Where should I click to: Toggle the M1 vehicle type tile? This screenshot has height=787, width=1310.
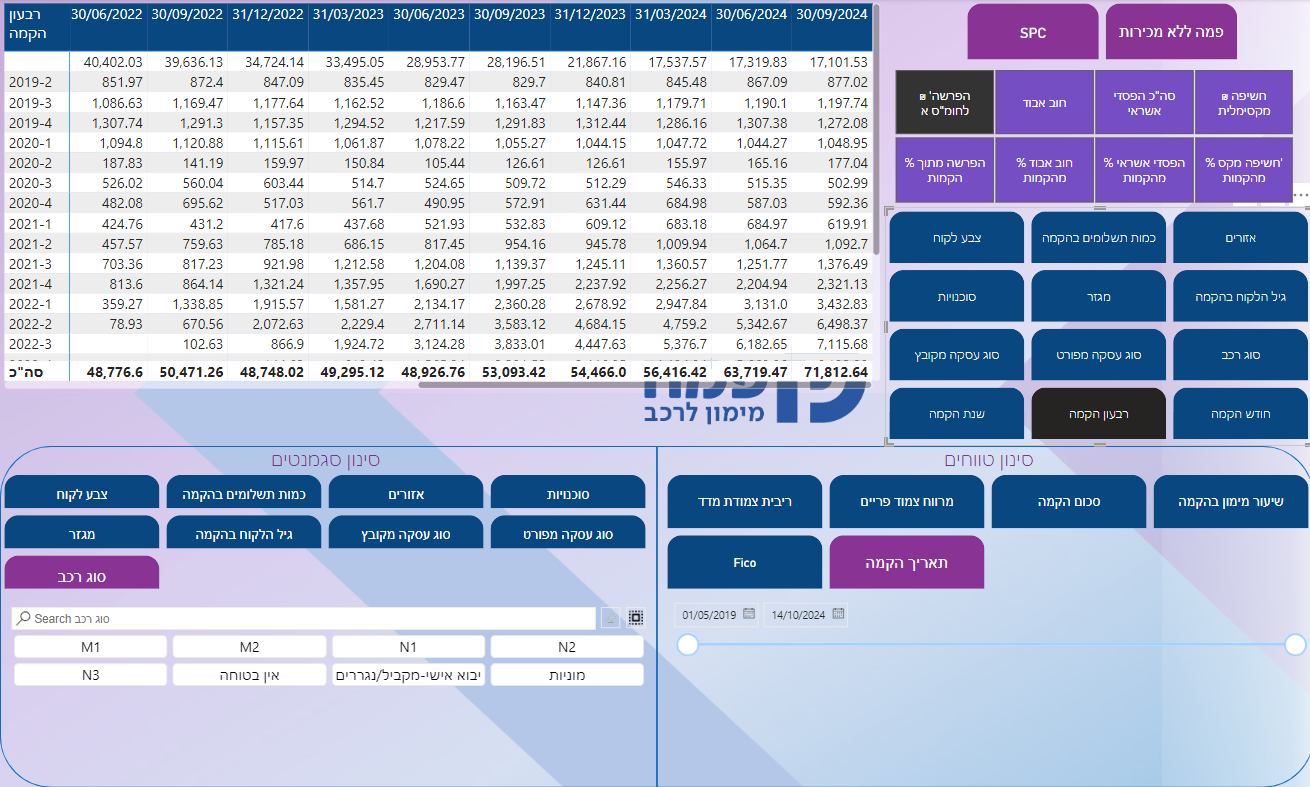point(91,647)
